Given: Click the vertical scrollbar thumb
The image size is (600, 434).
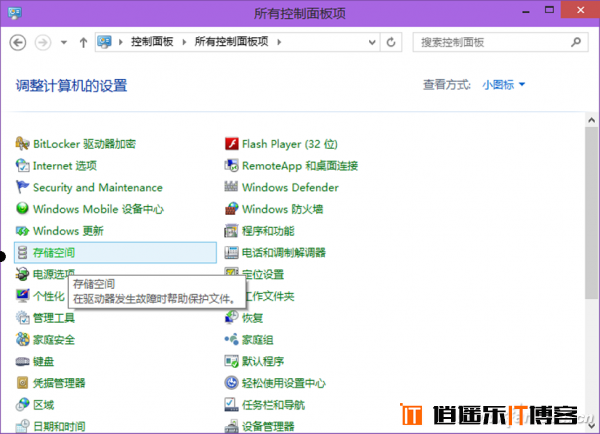Looking at the screenshot, I should coord(592,213).
